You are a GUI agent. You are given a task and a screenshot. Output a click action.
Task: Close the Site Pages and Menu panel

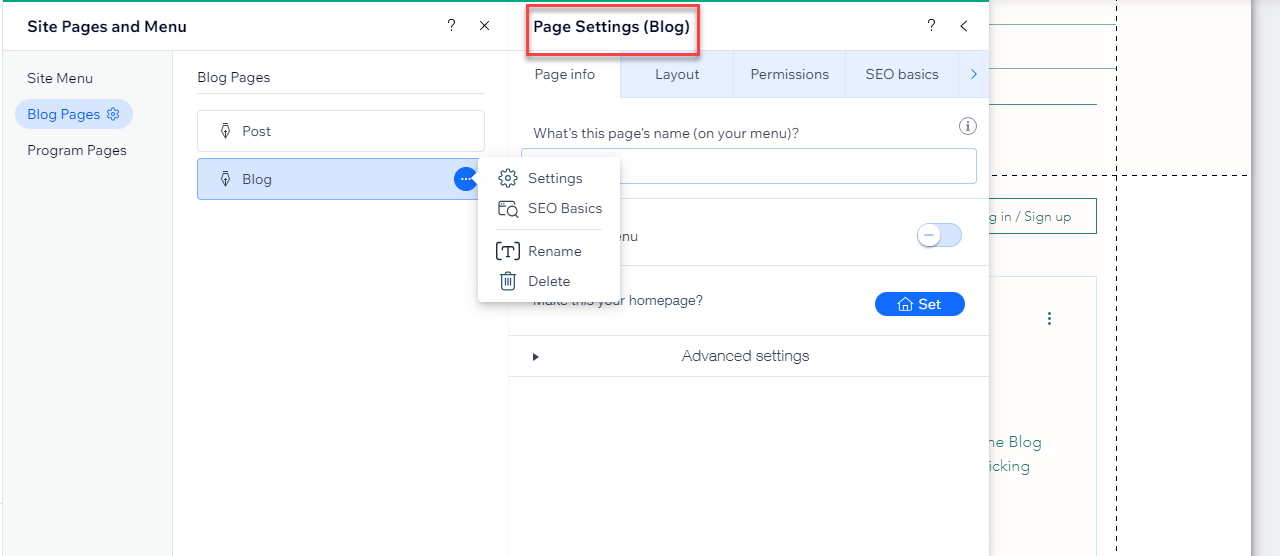tap(485, 26)
